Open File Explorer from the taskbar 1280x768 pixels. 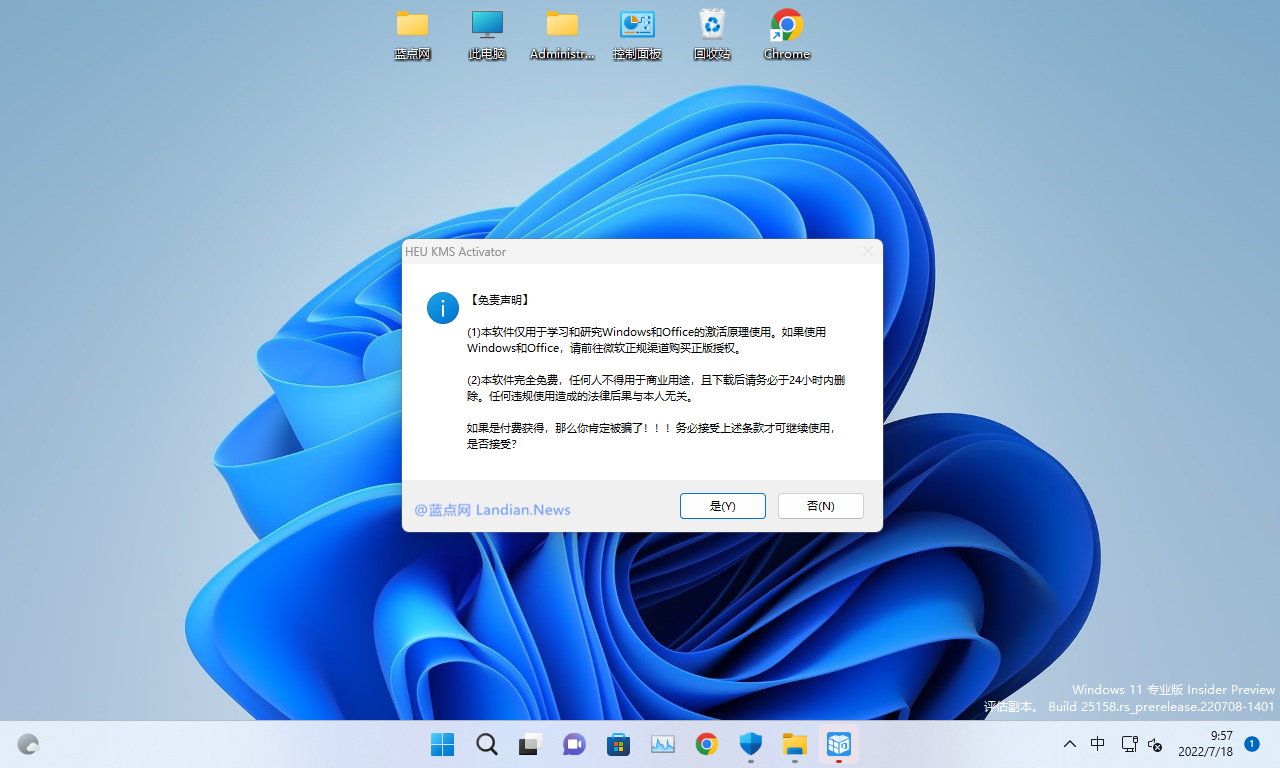pos(794,744)
